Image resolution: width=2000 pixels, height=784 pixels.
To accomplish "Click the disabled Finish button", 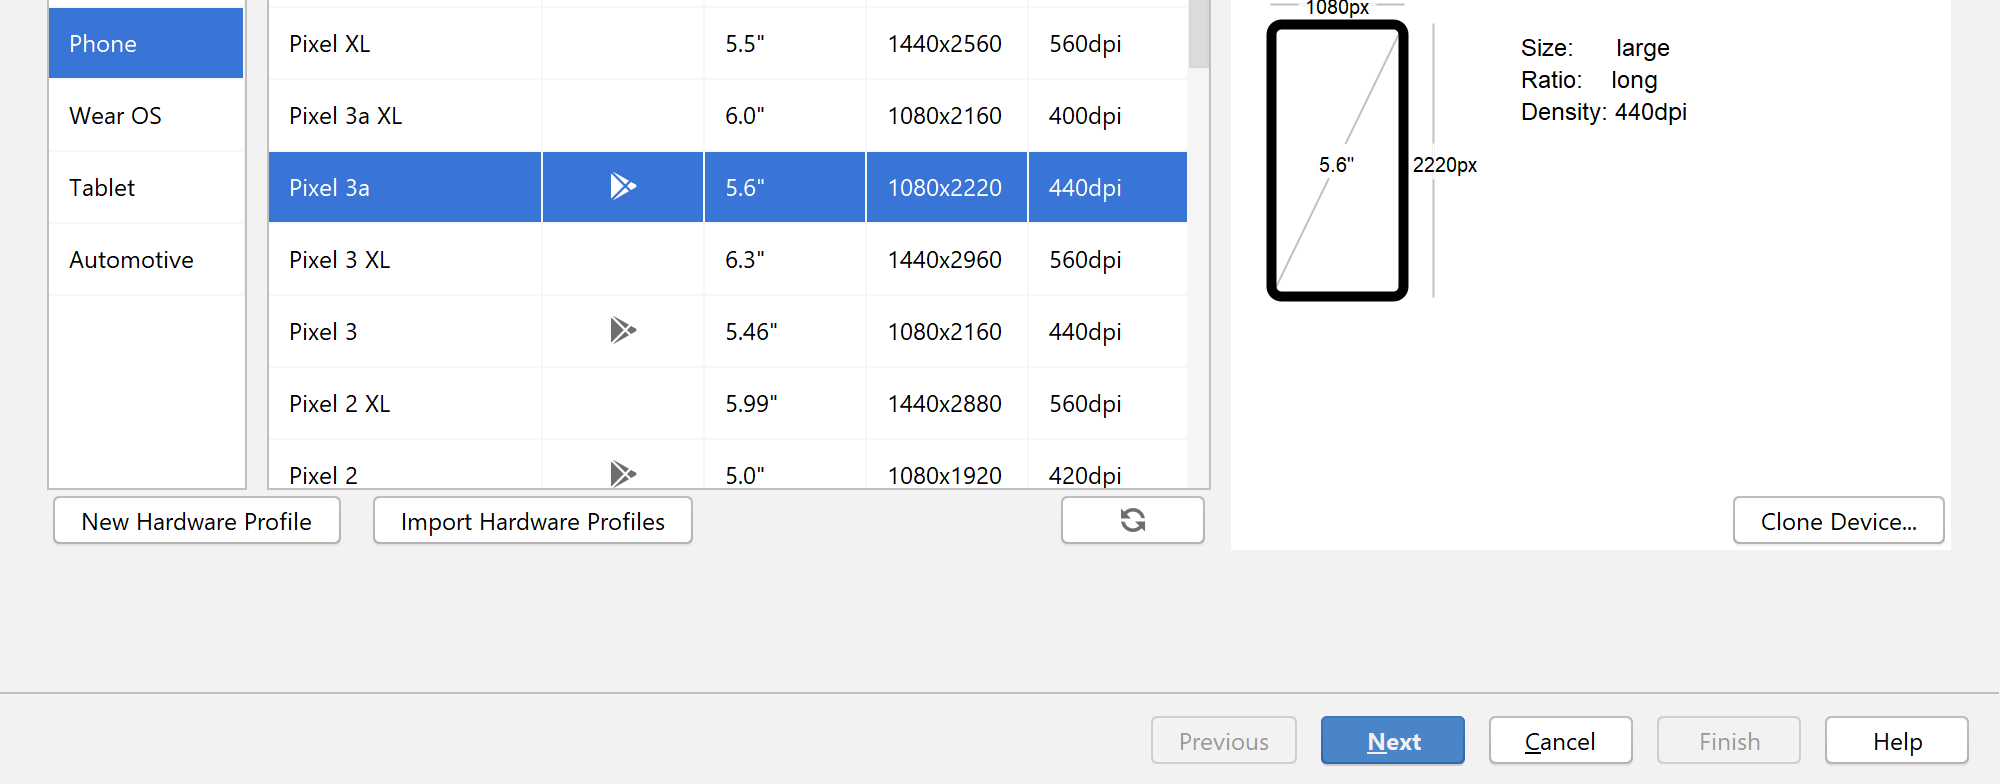I will 1729,741.
